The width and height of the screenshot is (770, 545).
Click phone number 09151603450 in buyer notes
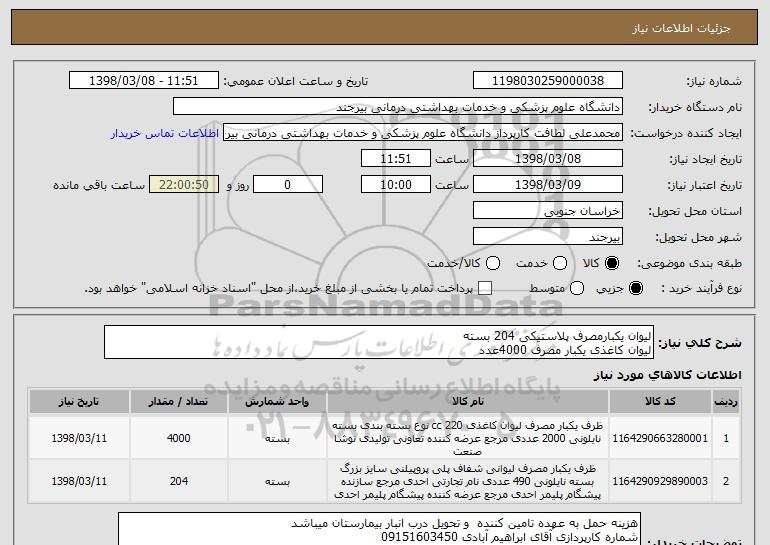[419, 537]
